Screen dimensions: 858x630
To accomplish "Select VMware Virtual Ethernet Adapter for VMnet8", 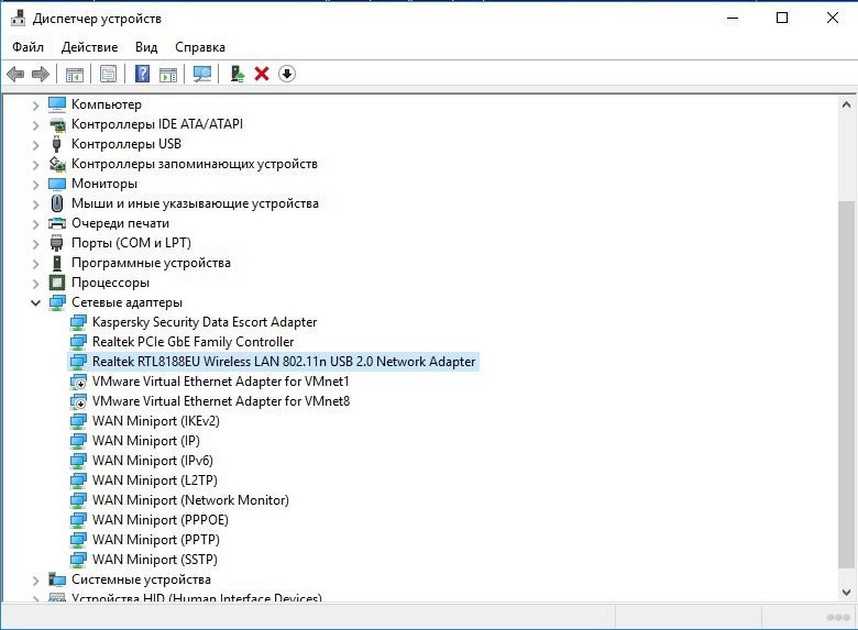I will tap(220, 401).
